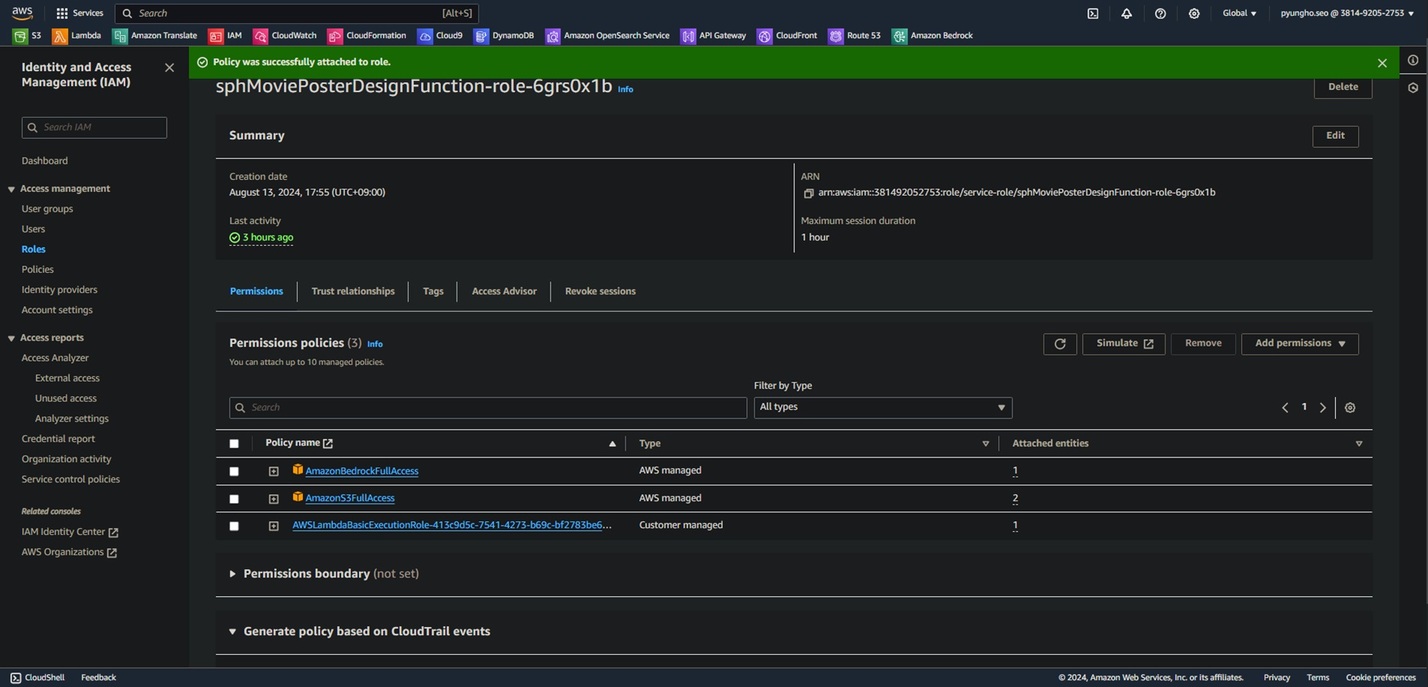The image size is (1428, 687).
Task: Copy the role ARN
Action: [808, 193]
